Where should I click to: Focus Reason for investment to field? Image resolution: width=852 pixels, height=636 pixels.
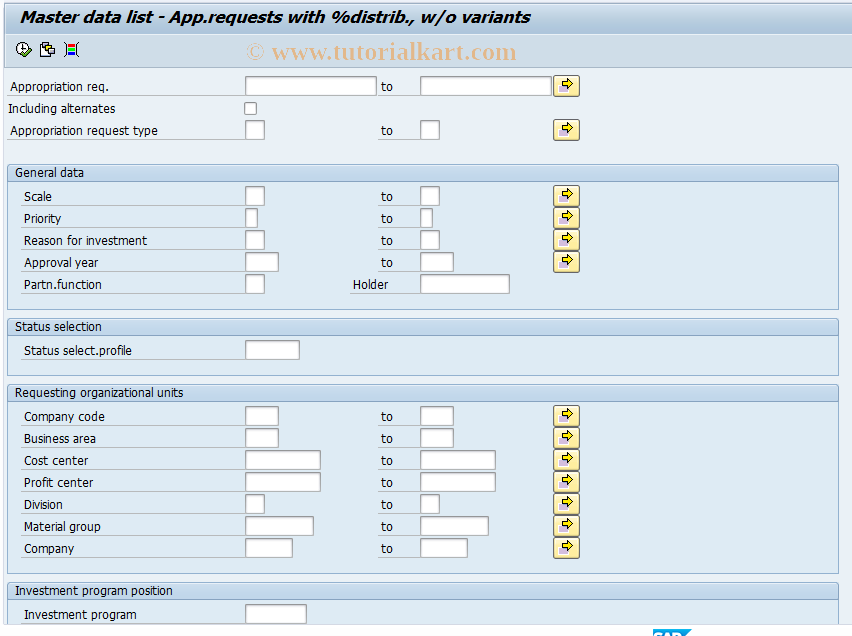430,240
